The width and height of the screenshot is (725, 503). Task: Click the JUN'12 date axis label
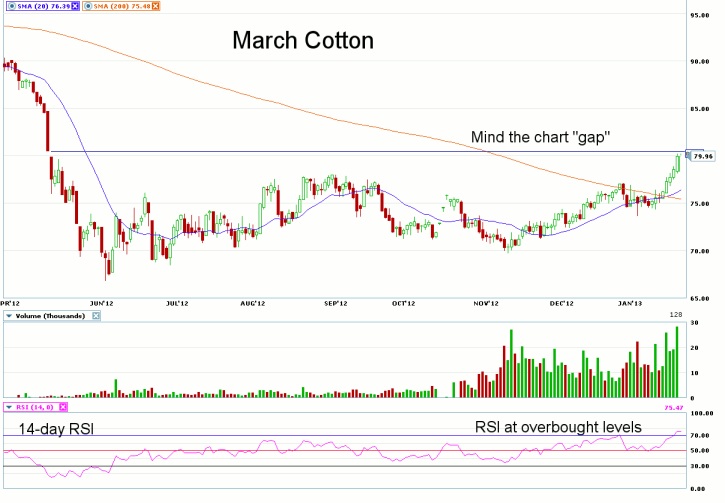pyautogui.click(x=101, y=304)
